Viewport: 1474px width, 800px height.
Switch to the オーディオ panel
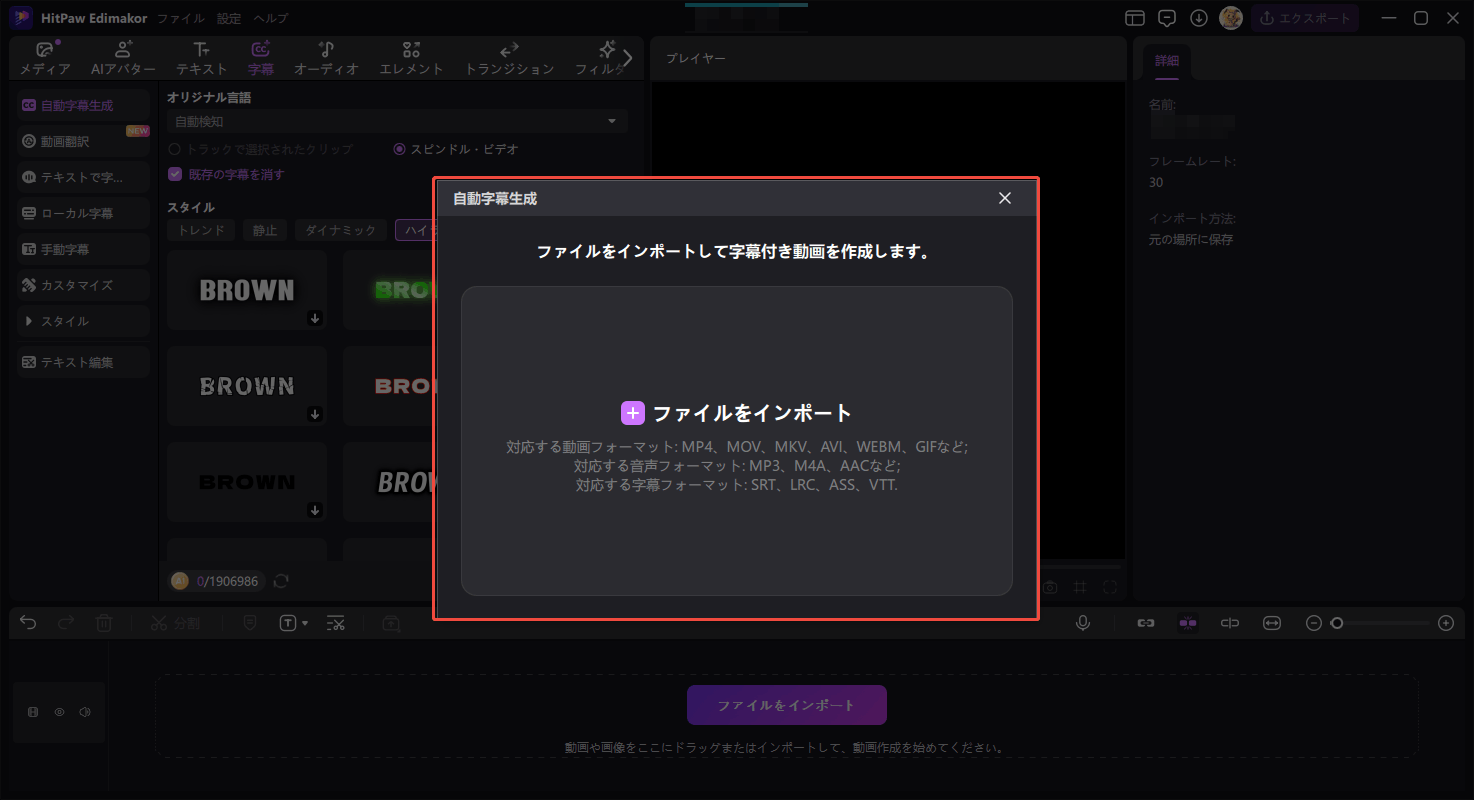click(x=325, y=57)
